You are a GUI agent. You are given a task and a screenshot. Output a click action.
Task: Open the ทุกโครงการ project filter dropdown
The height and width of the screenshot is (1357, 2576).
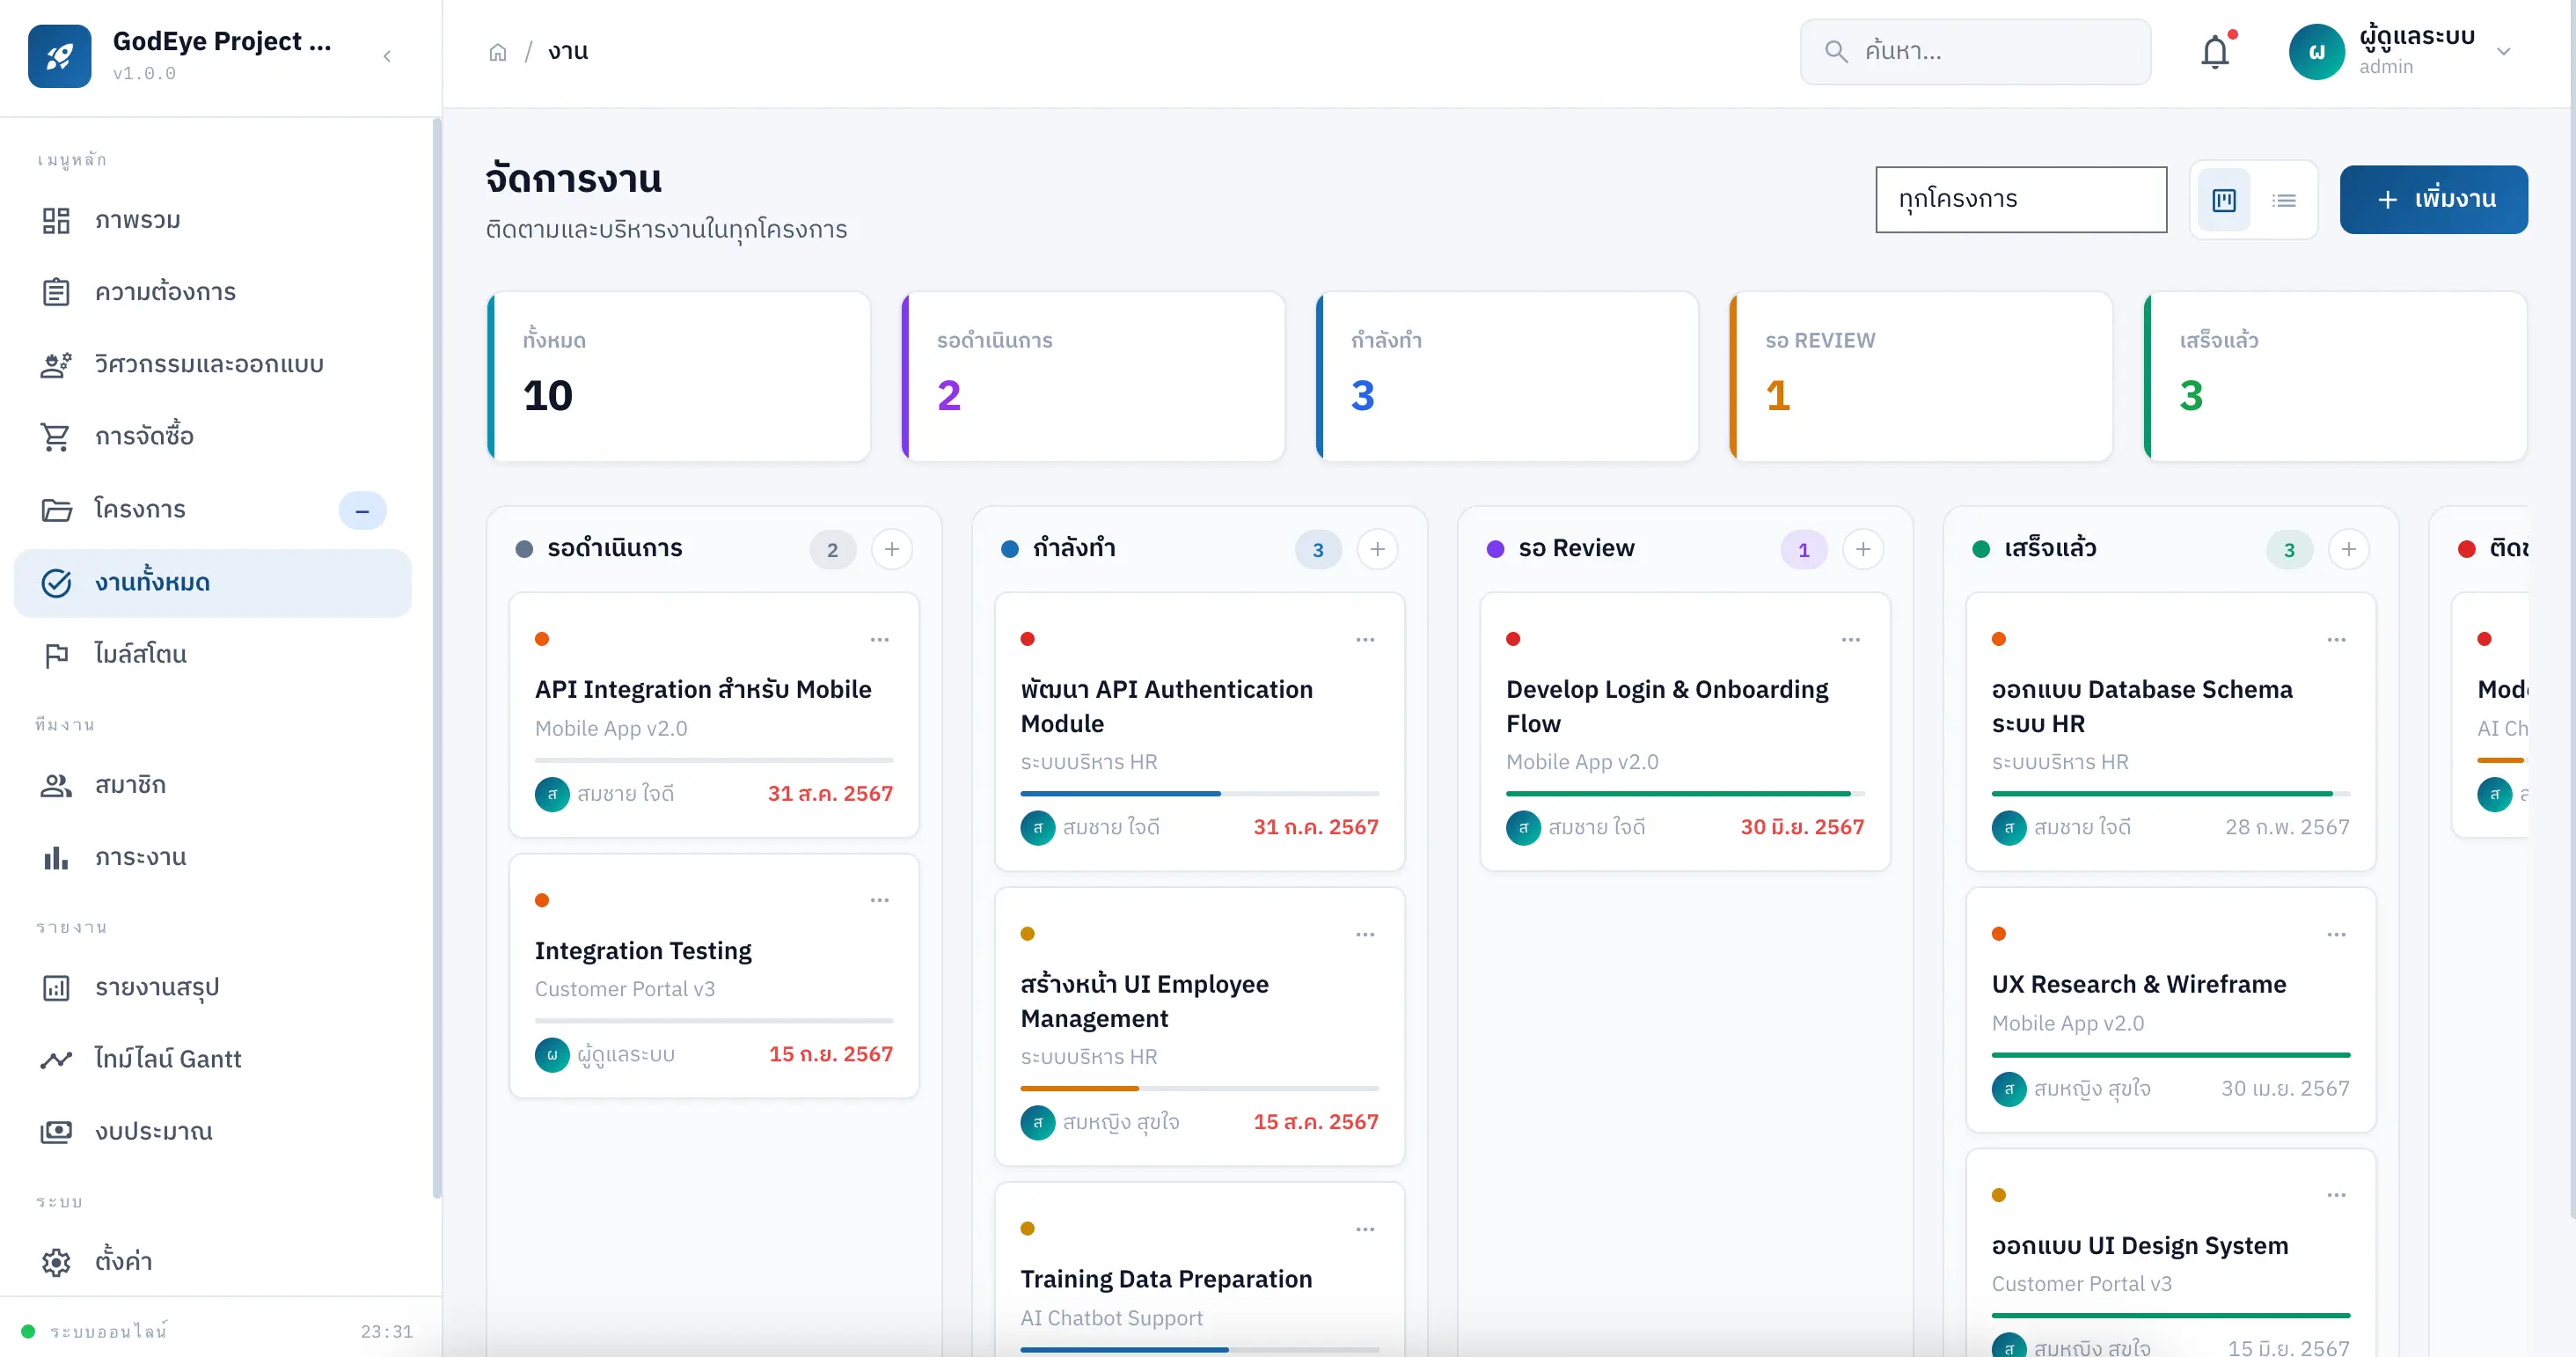pos(2021,200)
